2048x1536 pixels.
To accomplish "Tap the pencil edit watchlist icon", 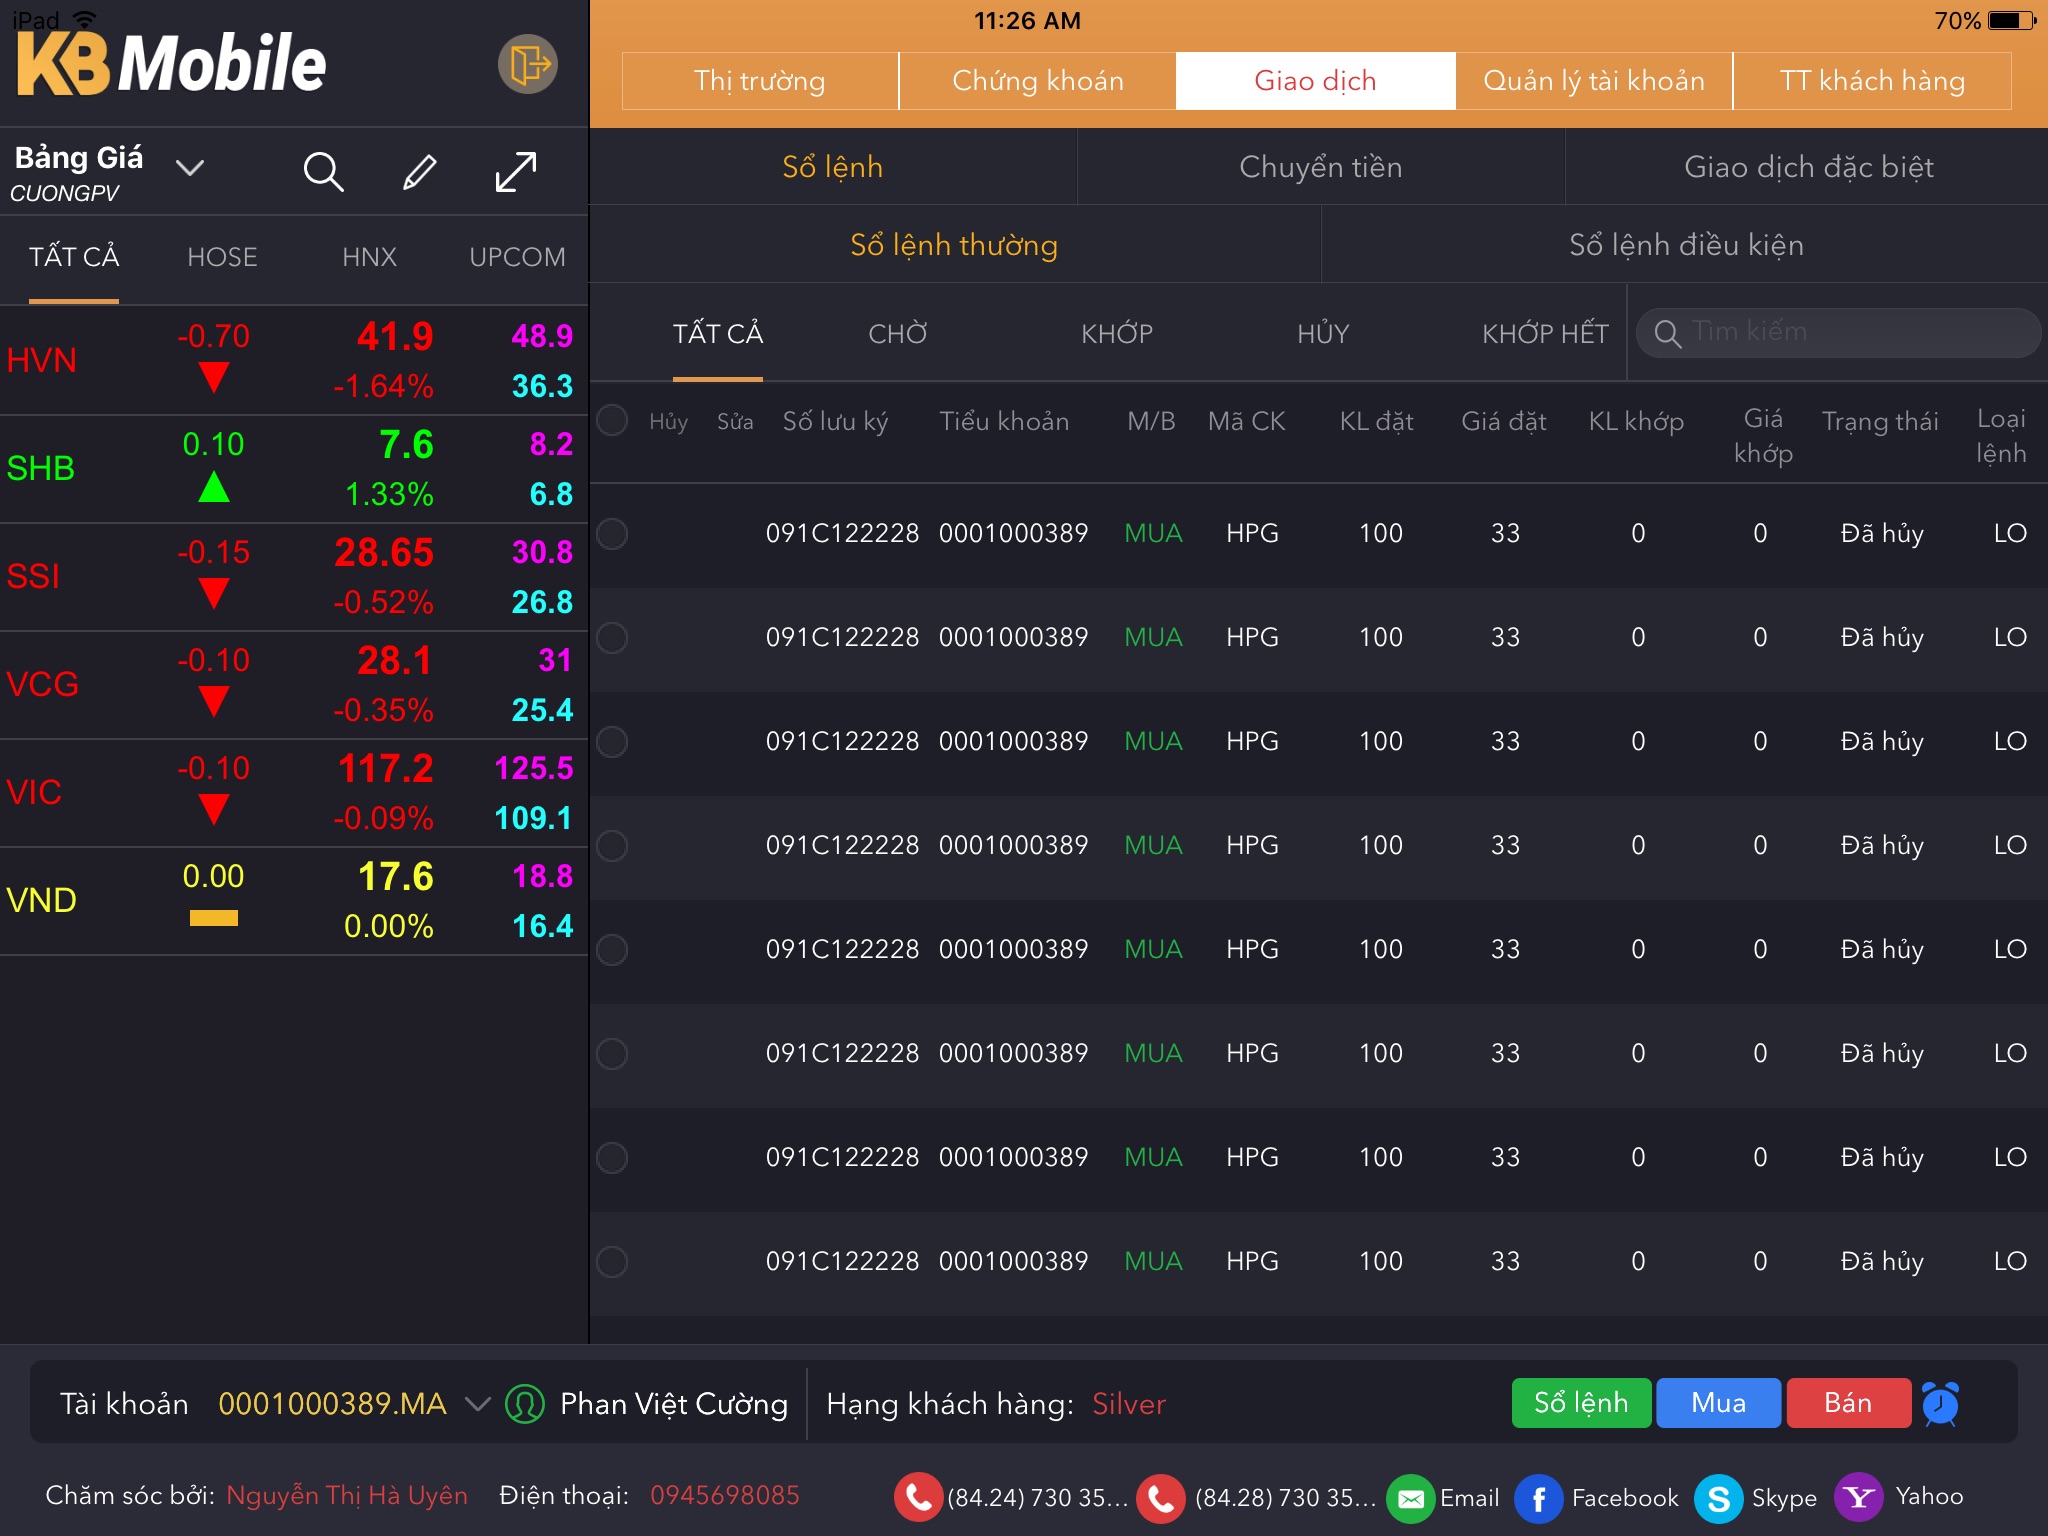I will [419, 172].
